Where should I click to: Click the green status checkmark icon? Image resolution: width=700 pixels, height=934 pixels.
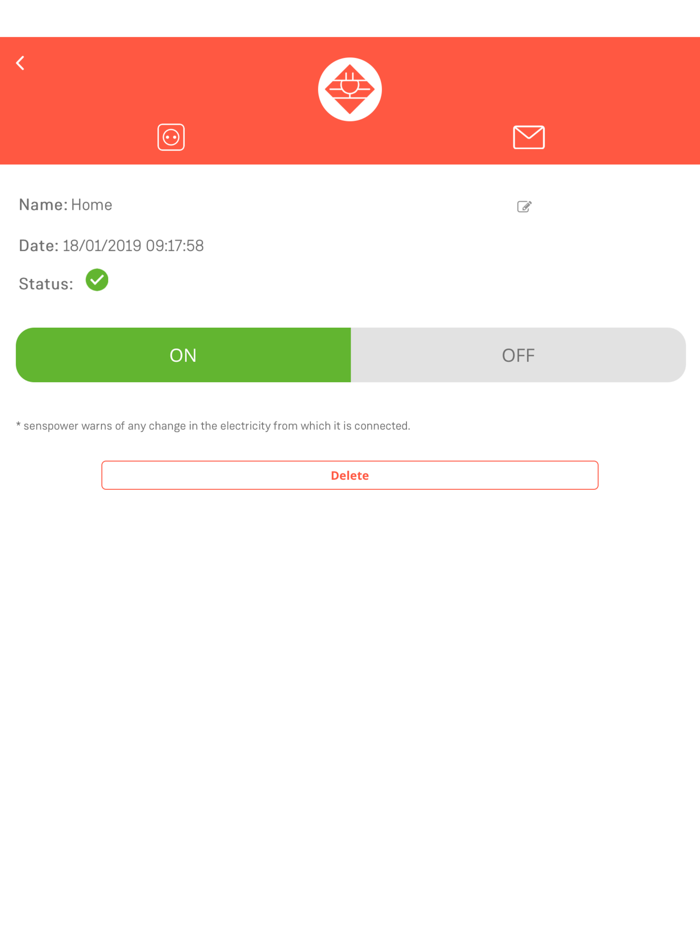pos(97,280)
